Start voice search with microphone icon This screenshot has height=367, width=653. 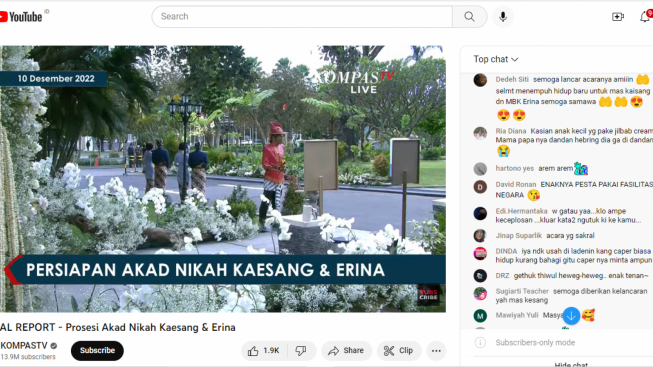503,17
